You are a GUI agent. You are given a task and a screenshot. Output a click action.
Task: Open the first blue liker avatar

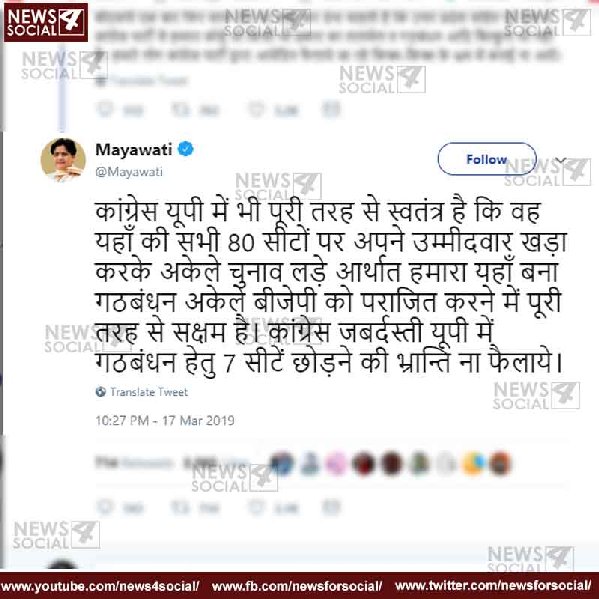point(282,463)
